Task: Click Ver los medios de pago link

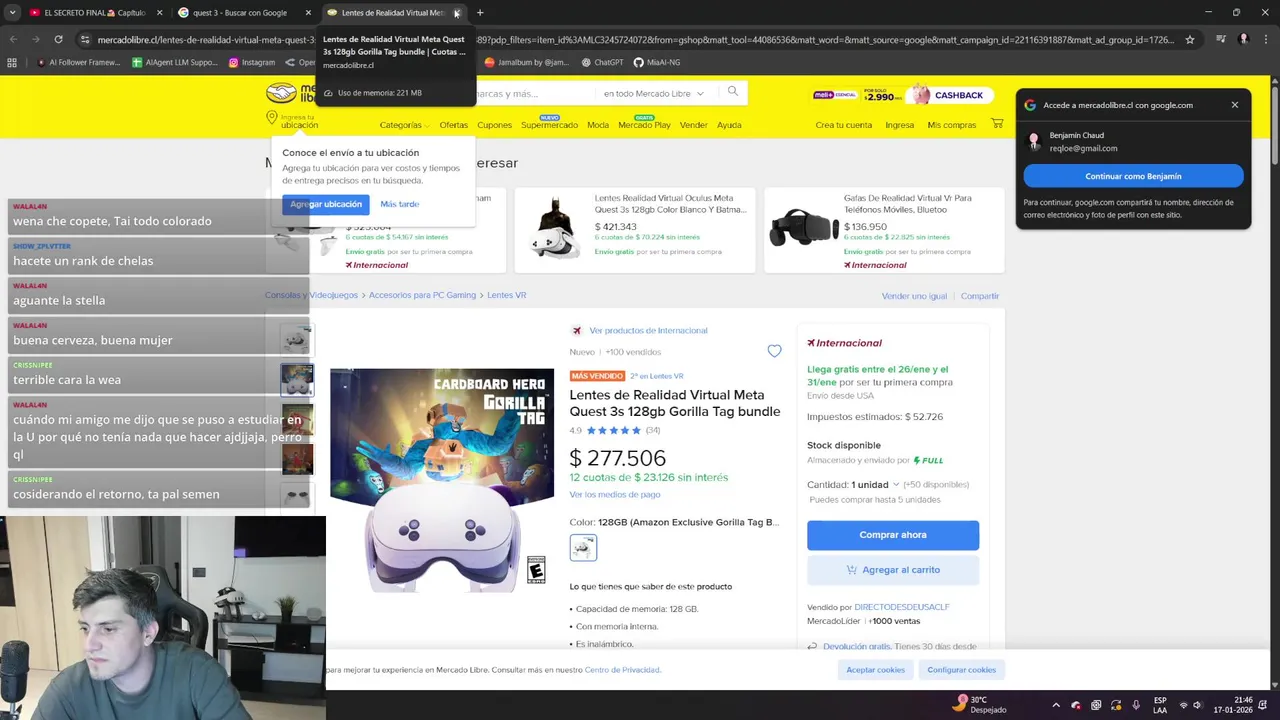Action: pos(615,494)
